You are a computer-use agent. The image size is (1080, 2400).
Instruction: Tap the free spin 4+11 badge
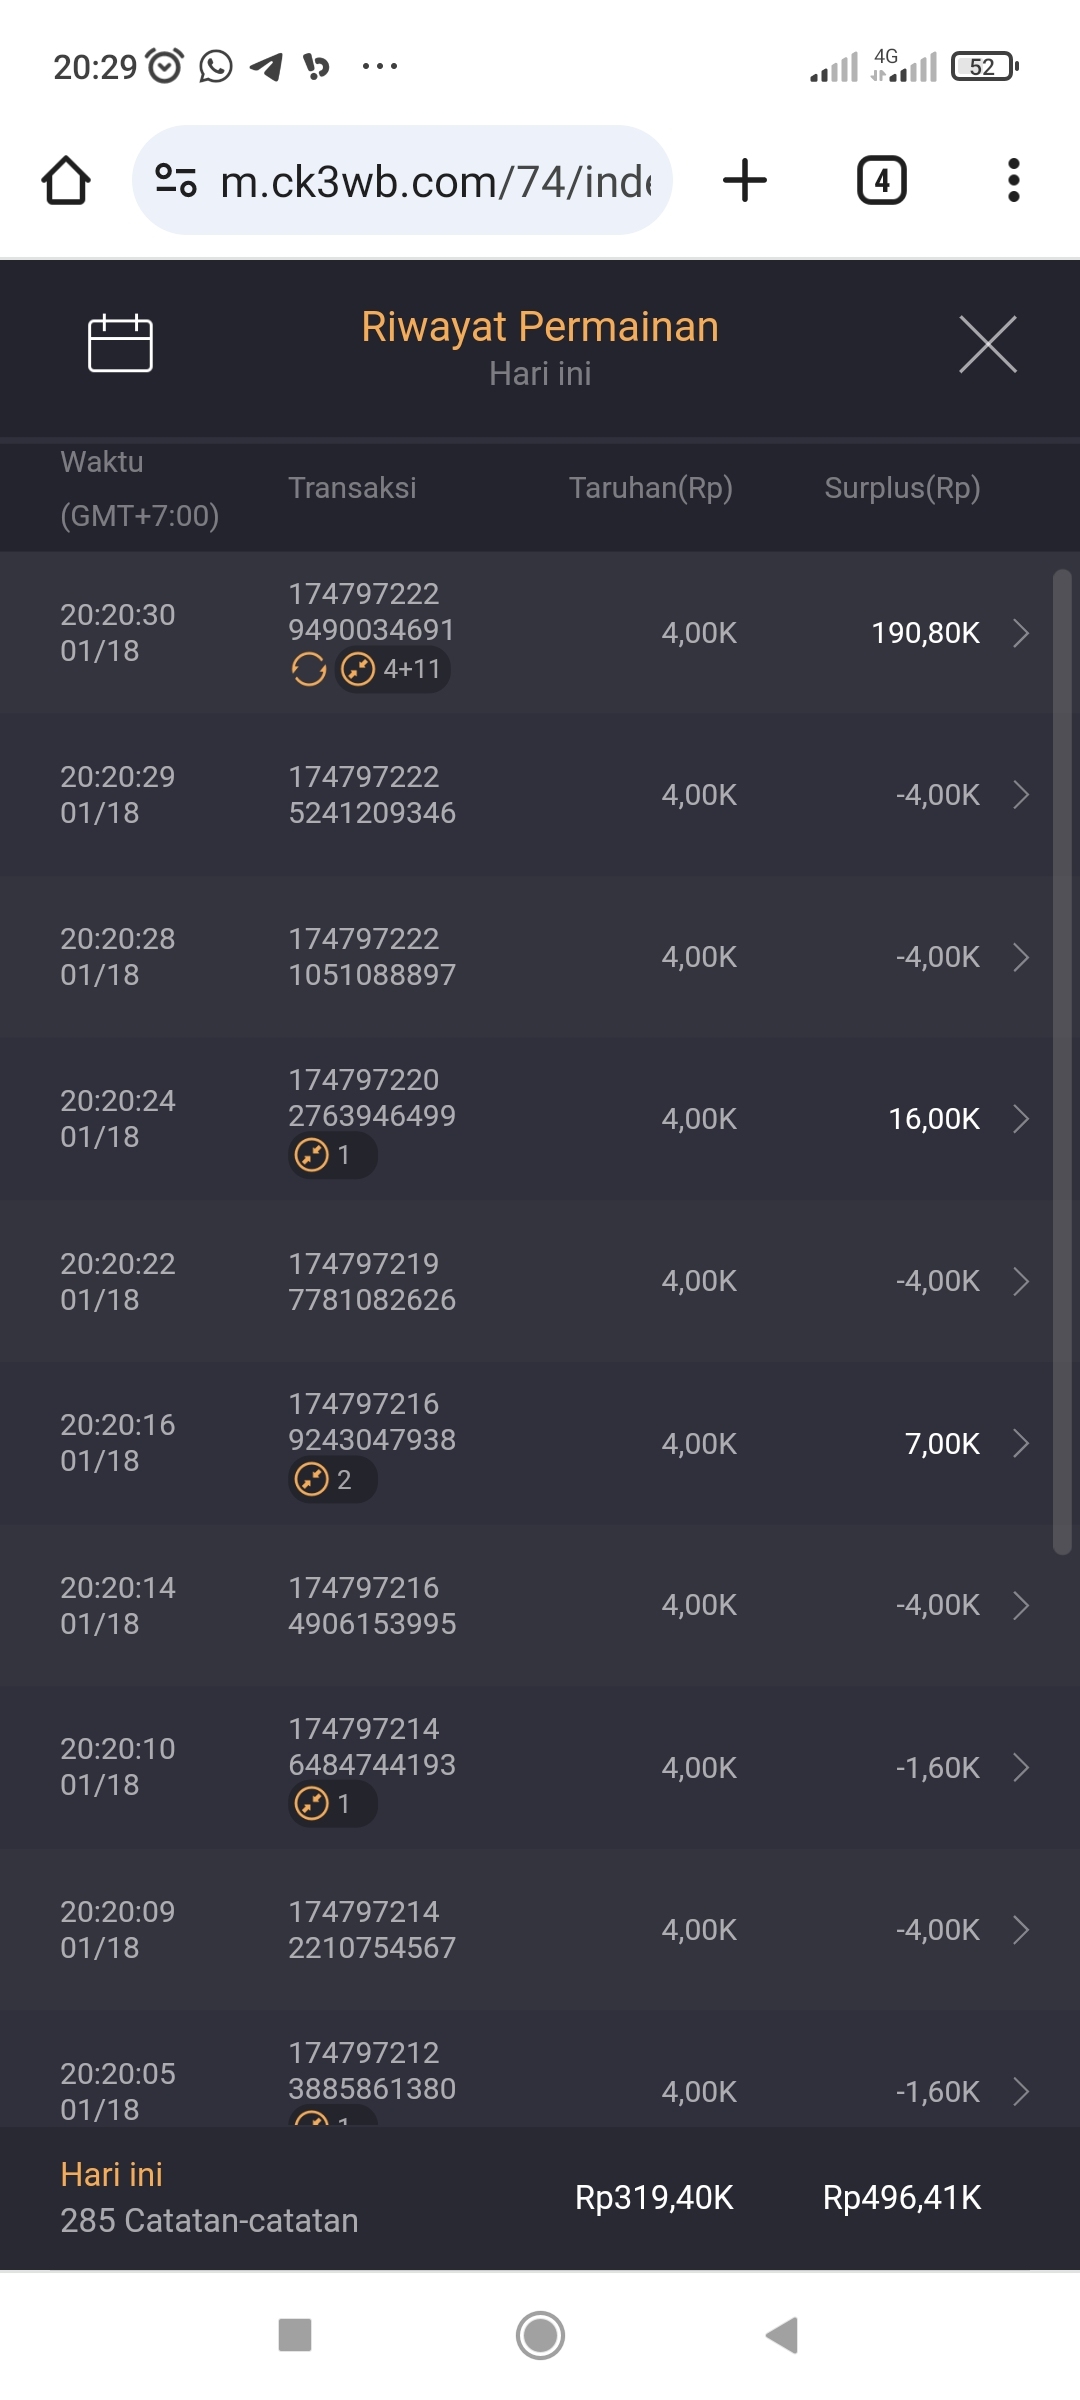(x=394, y=669)
